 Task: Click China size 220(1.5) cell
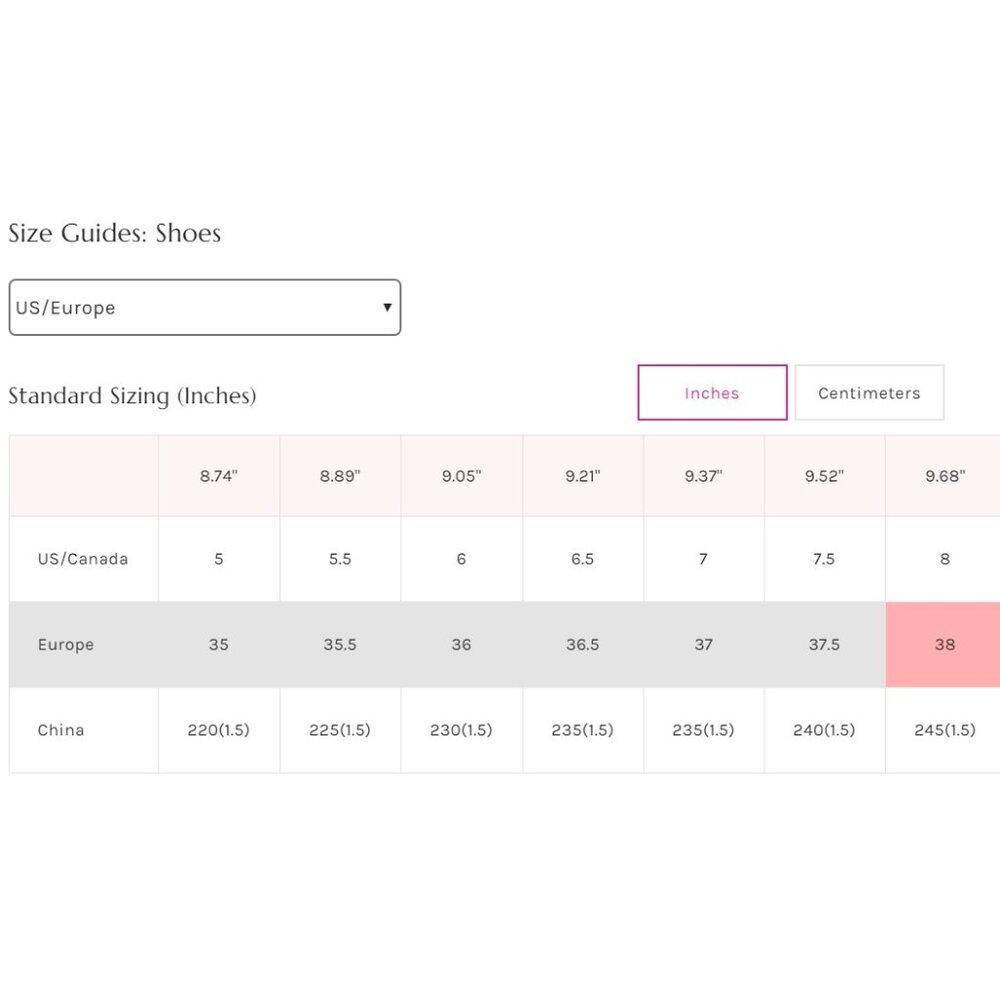pos(219,730)
